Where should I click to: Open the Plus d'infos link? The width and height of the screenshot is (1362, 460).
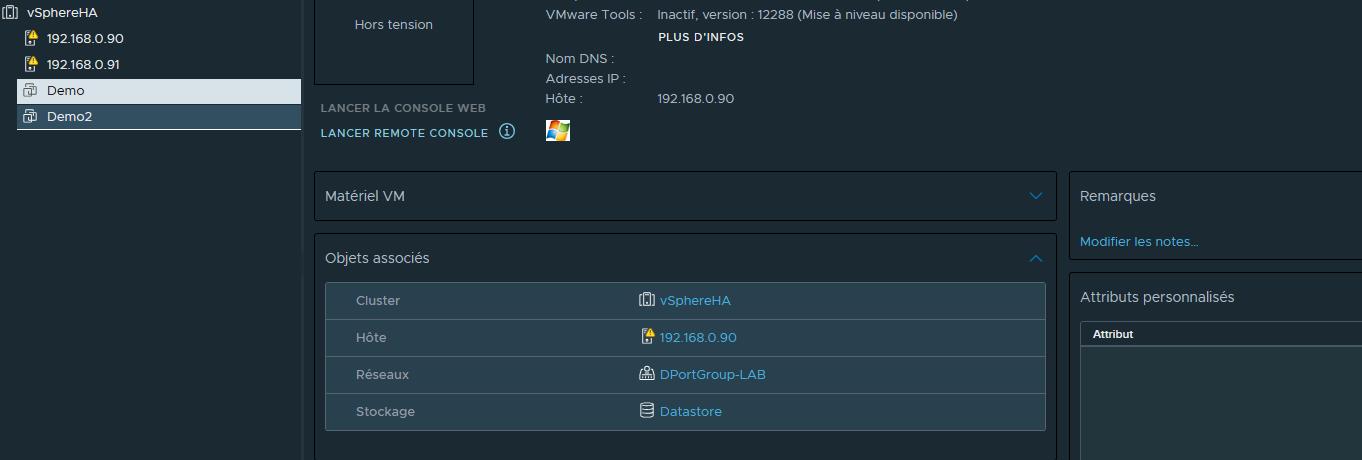(701, 37)
